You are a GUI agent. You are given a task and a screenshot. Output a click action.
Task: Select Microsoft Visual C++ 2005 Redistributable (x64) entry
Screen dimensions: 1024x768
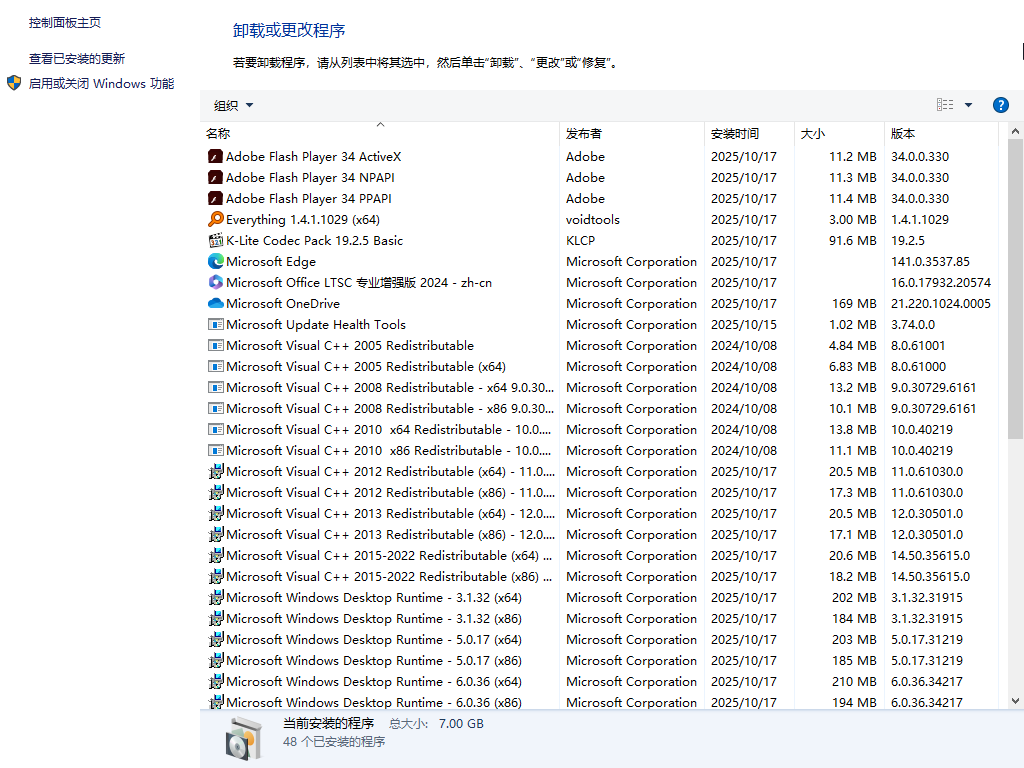pos(365,367)
